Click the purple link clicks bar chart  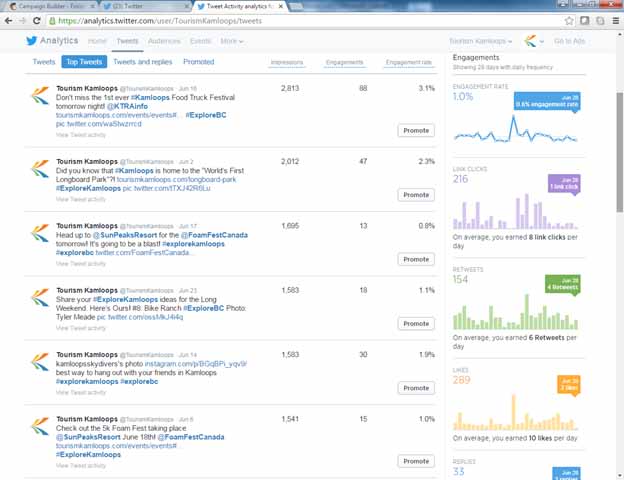[x=515, y=211]
